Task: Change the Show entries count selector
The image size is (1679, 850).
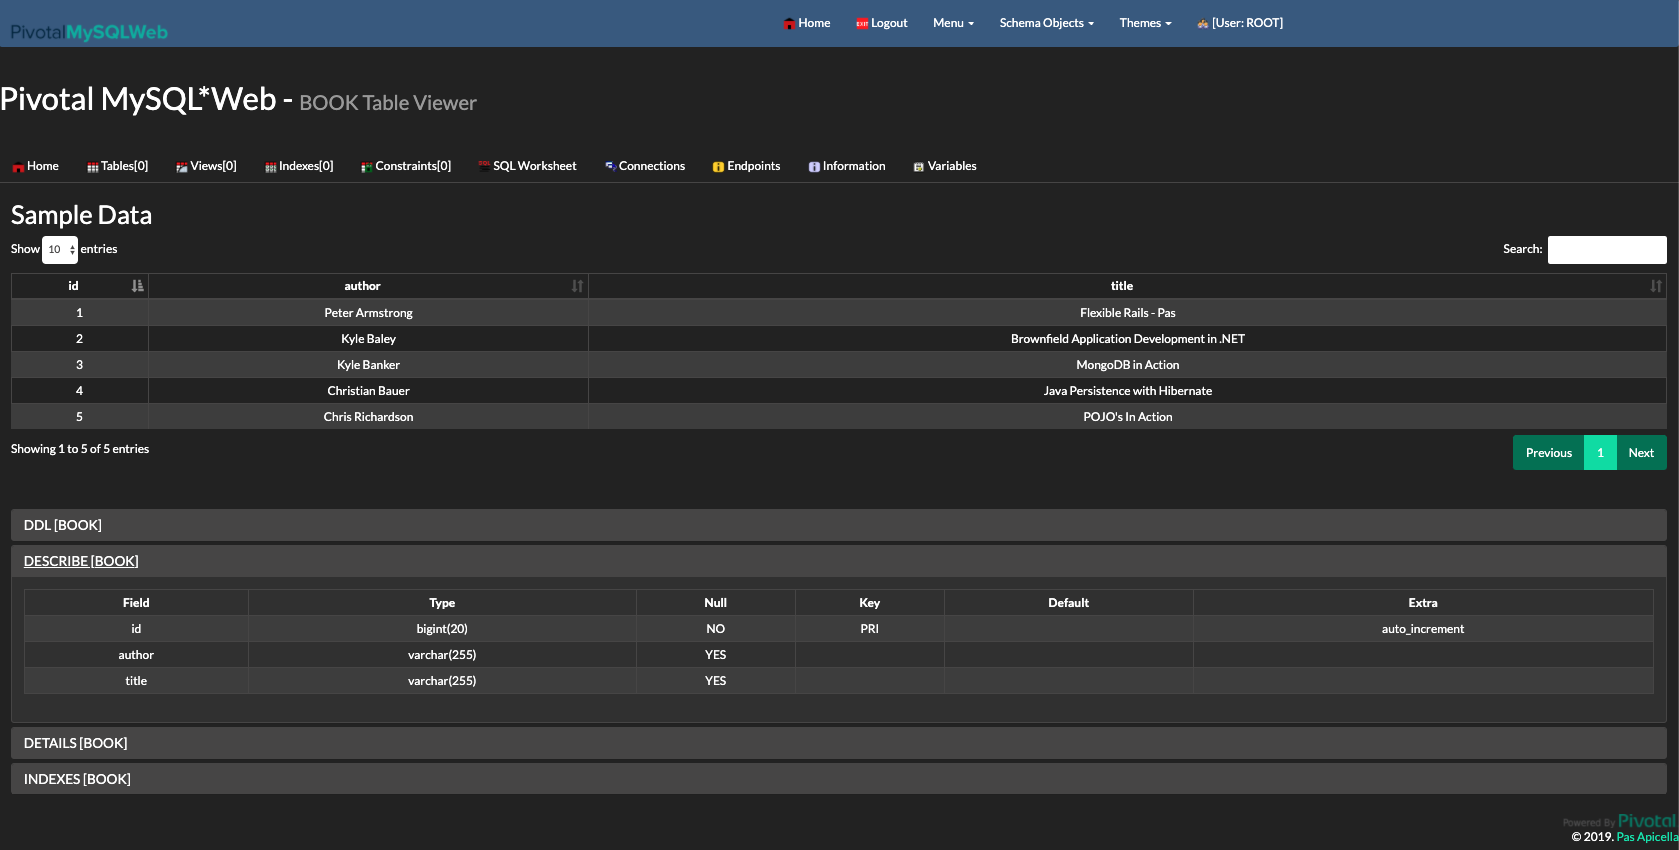Action: pos(60,250)
